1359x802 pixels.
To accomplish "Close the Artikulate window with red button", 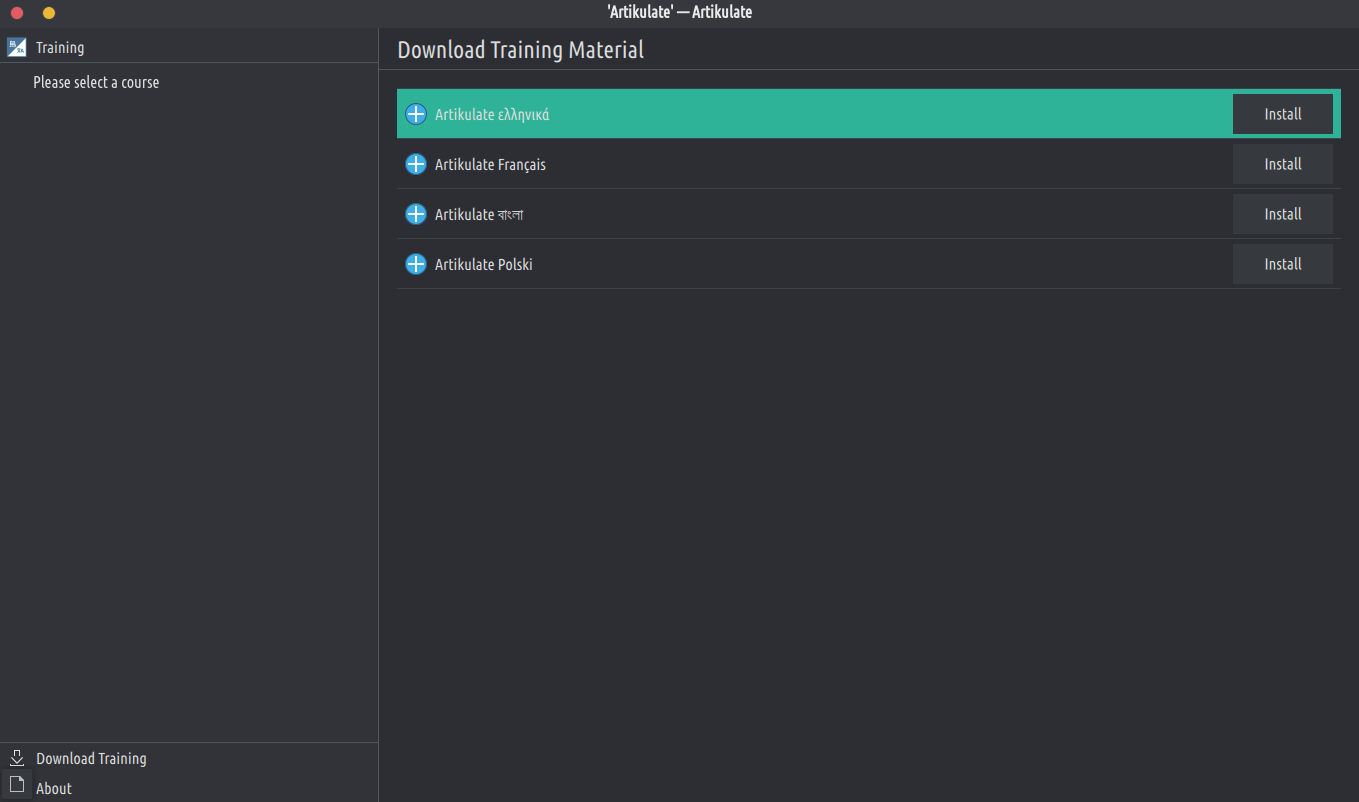I will point(17,13).
